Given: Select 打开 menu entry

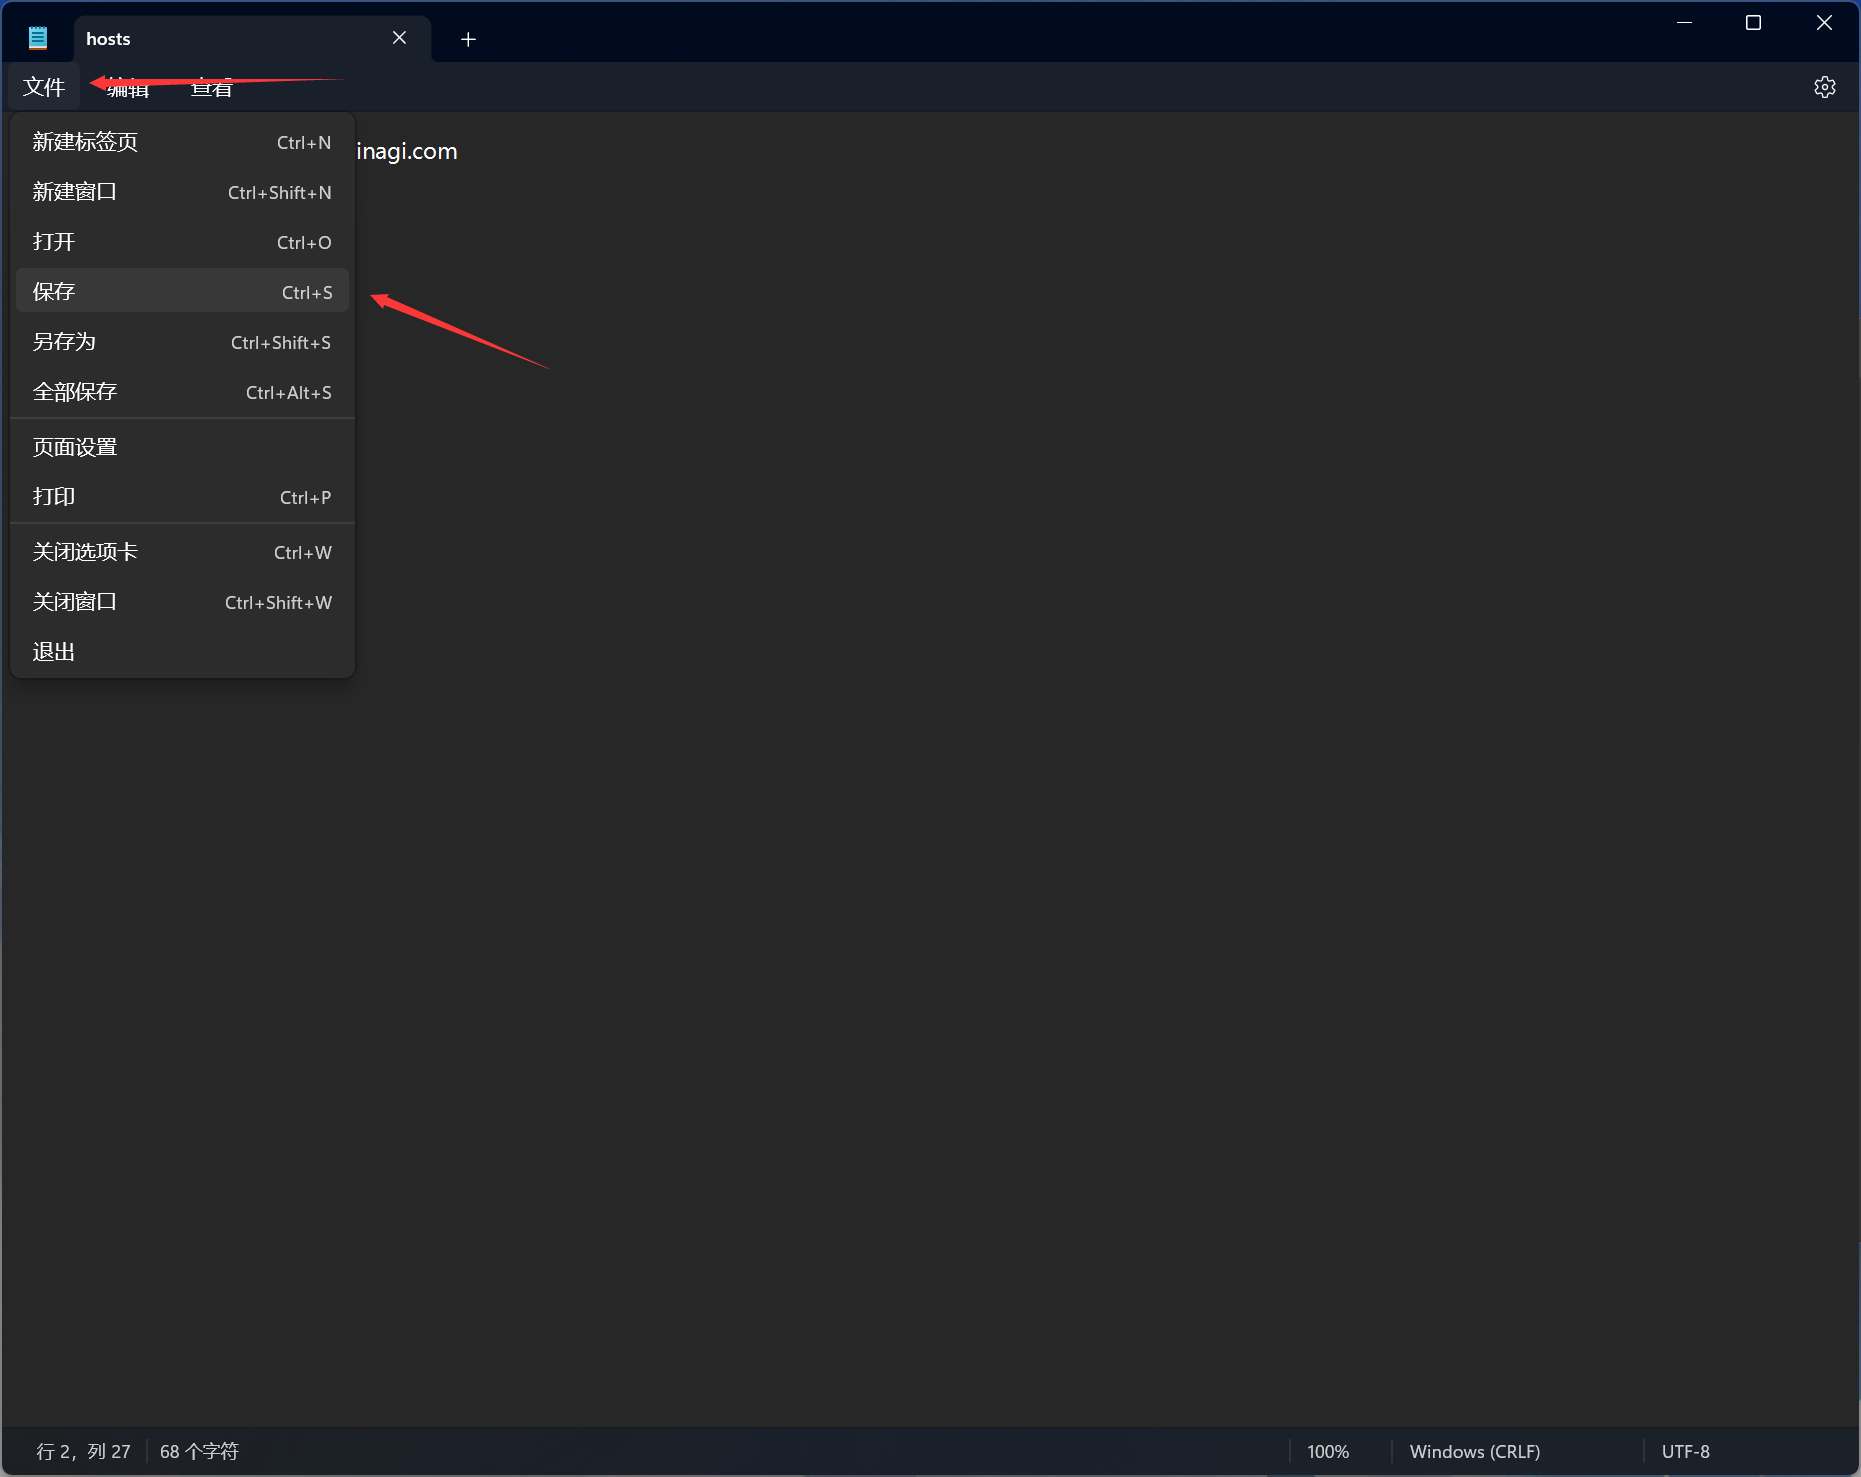Looking at the screenshot, I should [x=182, y=242].
